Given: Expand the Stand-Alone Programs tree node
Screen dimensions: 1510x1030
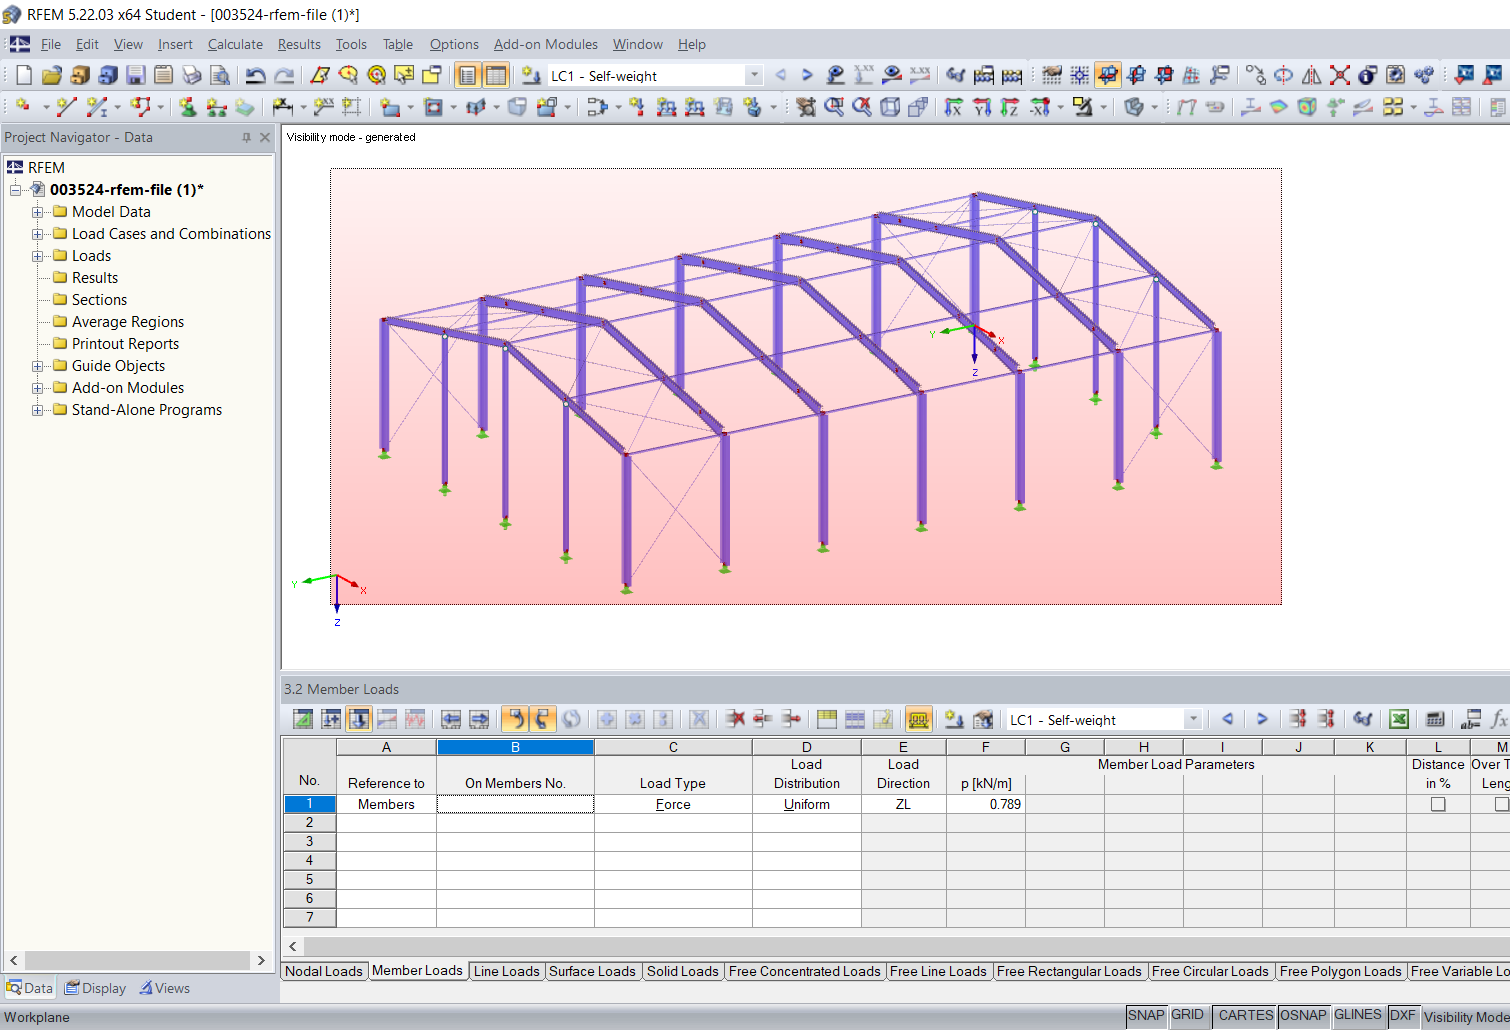Looking at the screenshot, I should (37, 410).
